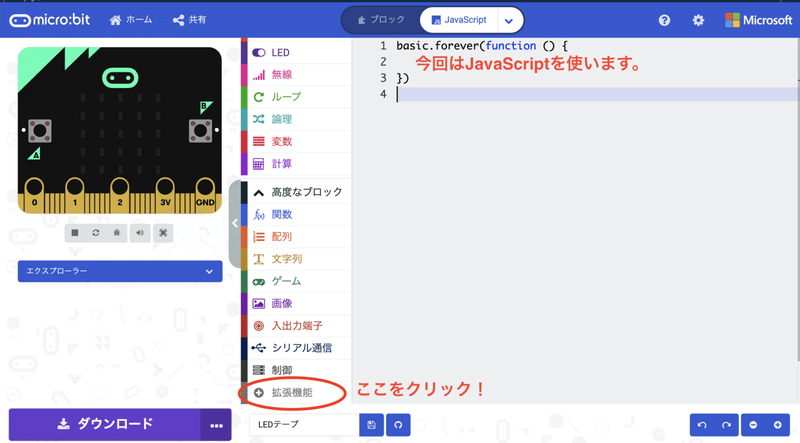Viewport: 800px width, 443px height.
Task: Zoom in the editor
Action: pyautogui.click(x=778, y=425)
